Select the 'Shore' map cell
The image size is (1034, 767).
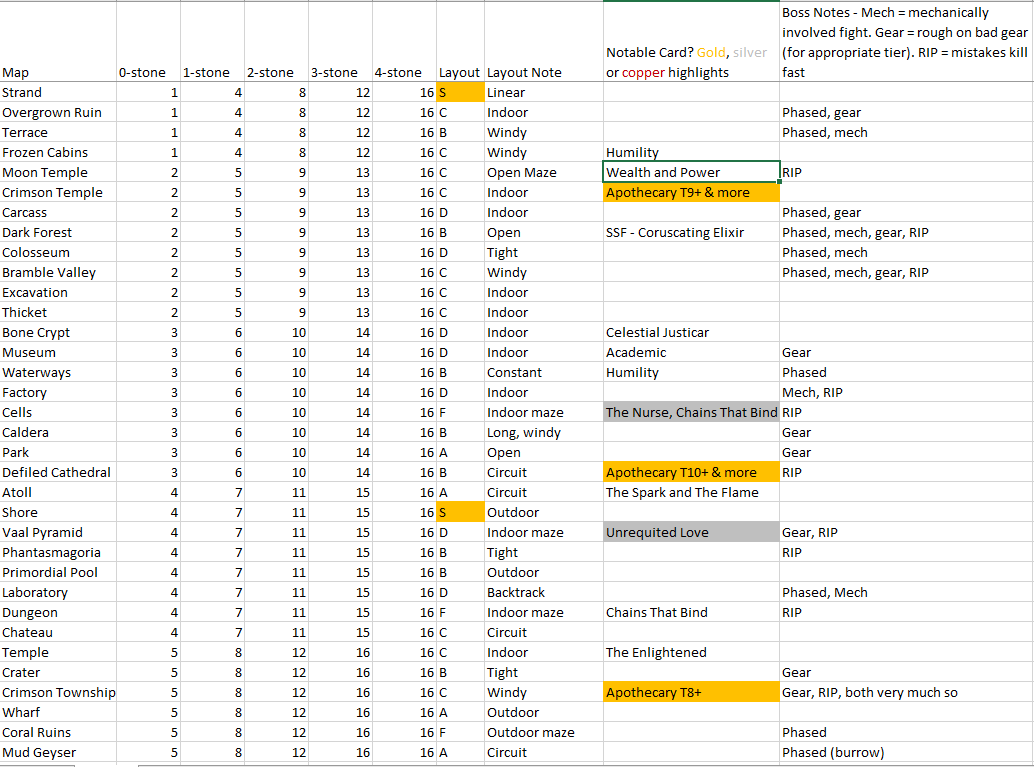tap(58, 512)
